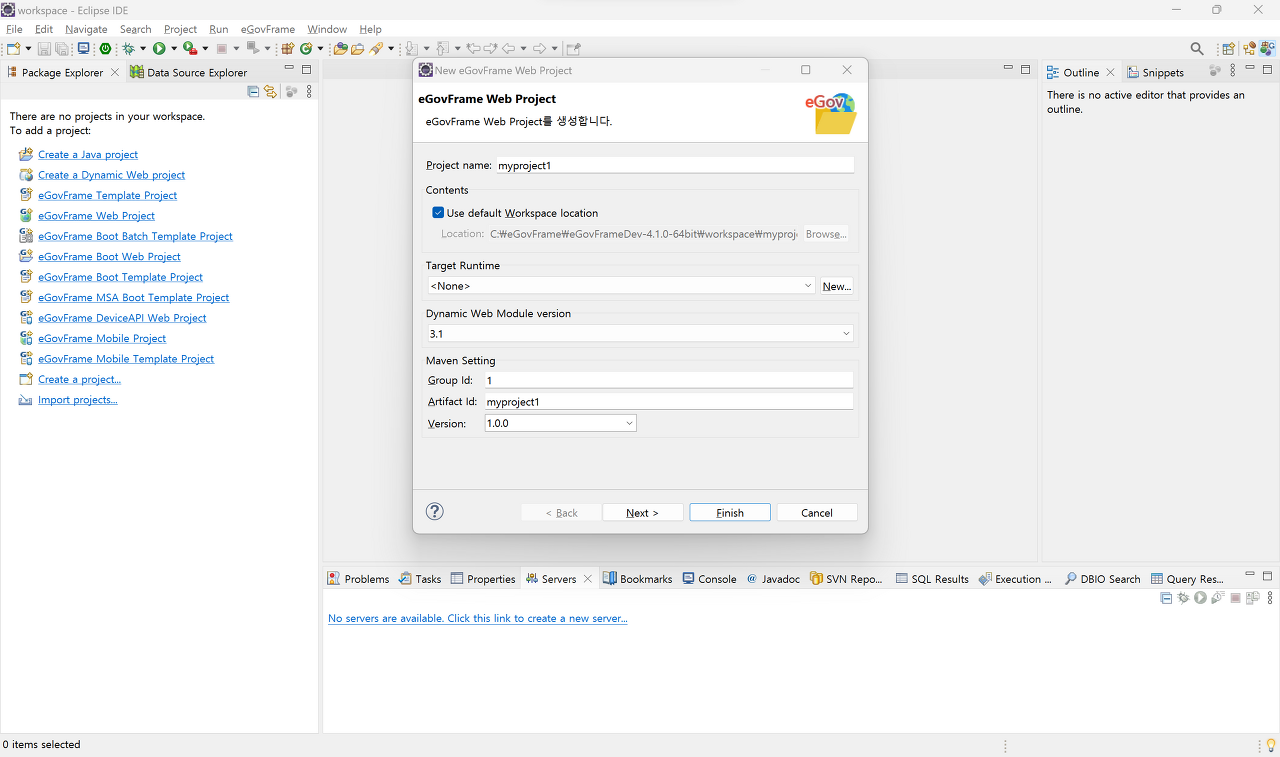The height and width of the screenshot is (757, 1280).
Task: Open the eGovFrame menu
Action: [268, 29]
